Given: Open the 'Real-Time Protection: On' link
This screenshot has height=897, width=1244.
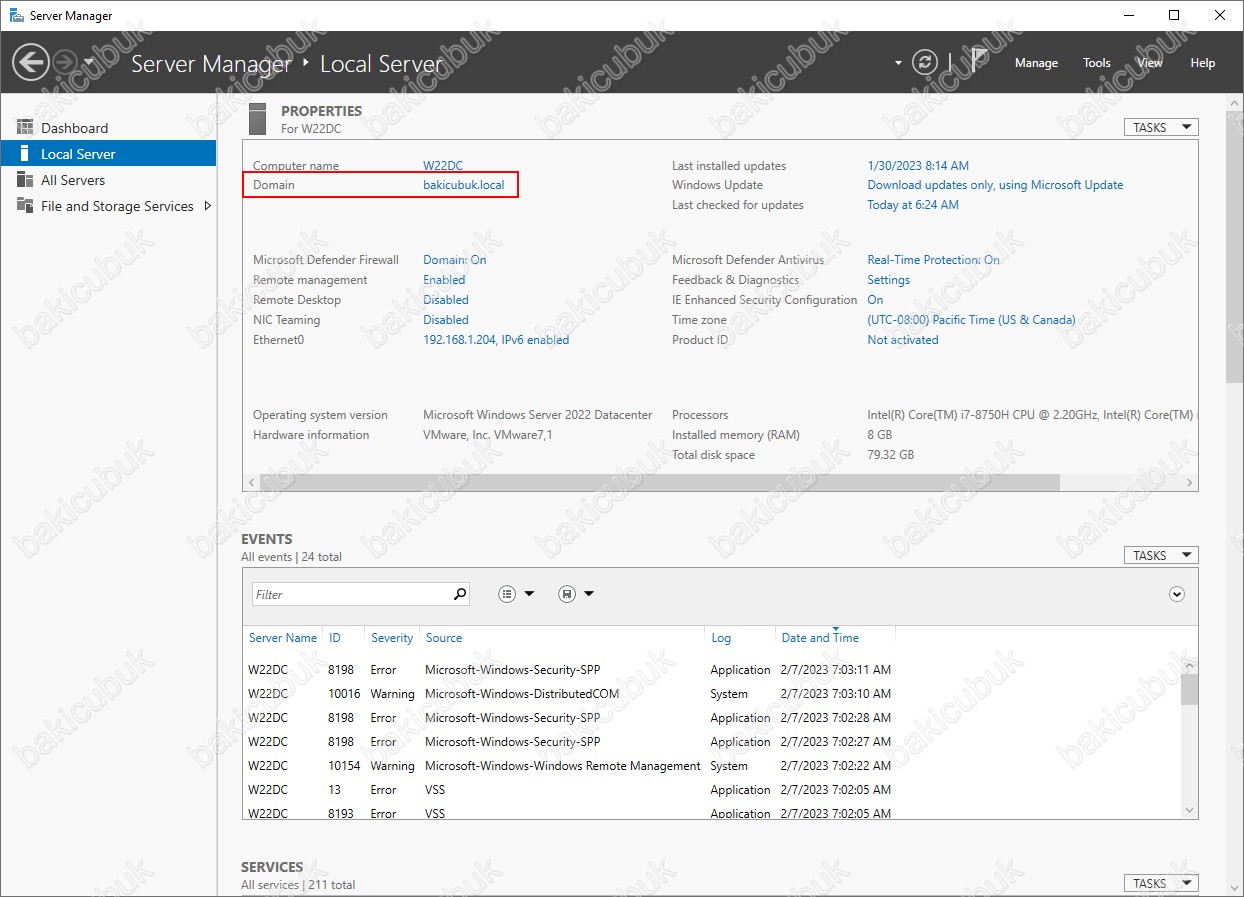Looking at the screenshot, I should [x=933, y=260].
